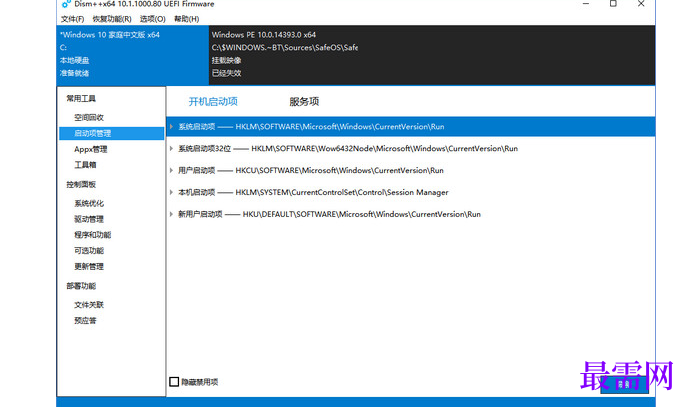This screenshot has height=407, width=692.
Task: Select the HKU\DEFAULT Run registry entry text
Action: [361, 214]
